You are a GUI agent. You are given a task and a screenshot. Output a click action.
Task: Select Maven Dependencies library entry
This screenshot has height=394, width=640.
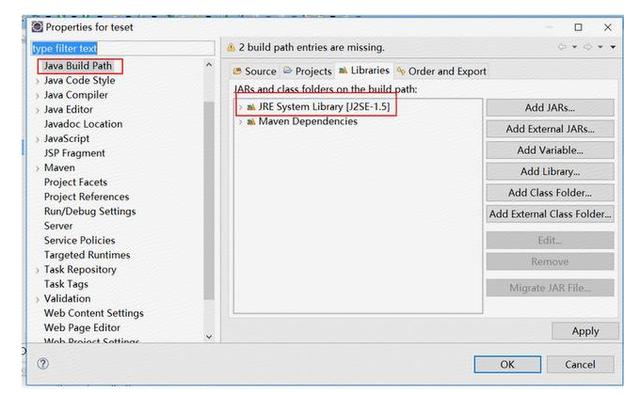click(x=308, y=122)
